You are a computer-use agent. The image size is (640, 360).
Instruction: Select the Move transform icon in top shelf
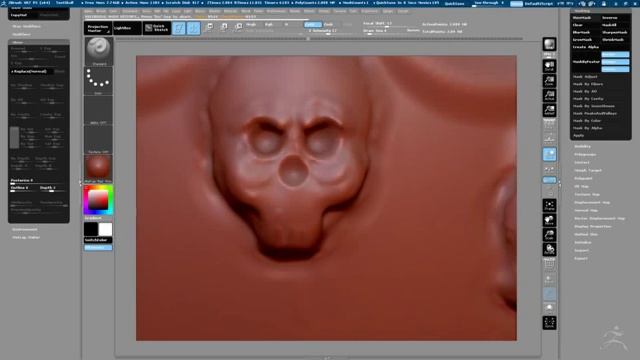point(209,27)
